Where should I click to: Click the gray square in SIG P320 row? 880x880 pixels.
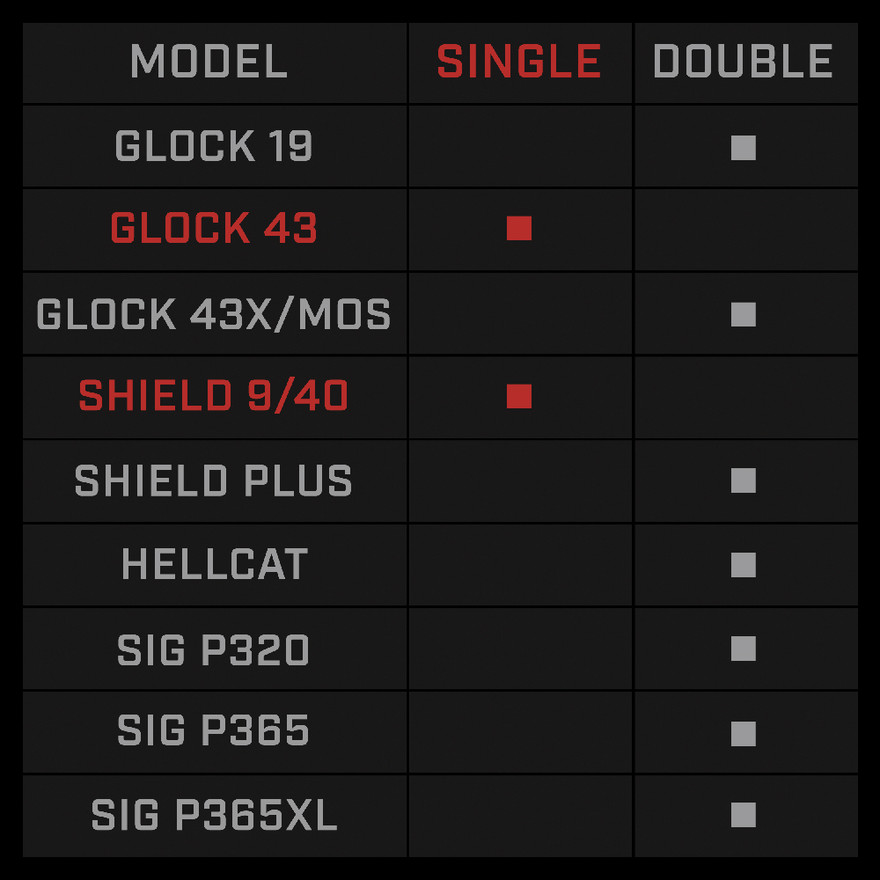pyautogui.click(x=743, y=649)
